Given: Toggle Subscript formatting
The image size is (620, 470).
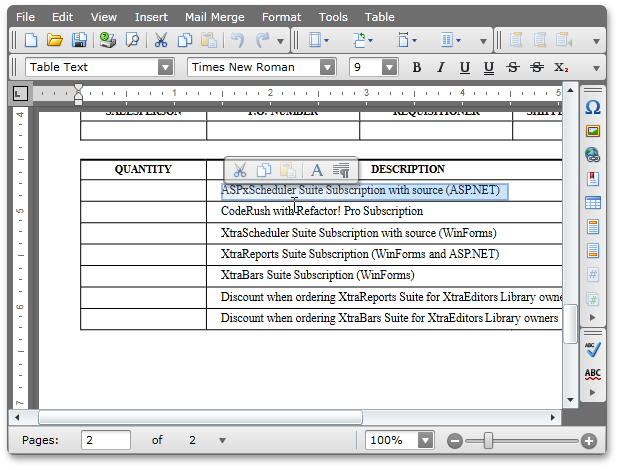Looking at the screenshot, I should click(561, 68).
